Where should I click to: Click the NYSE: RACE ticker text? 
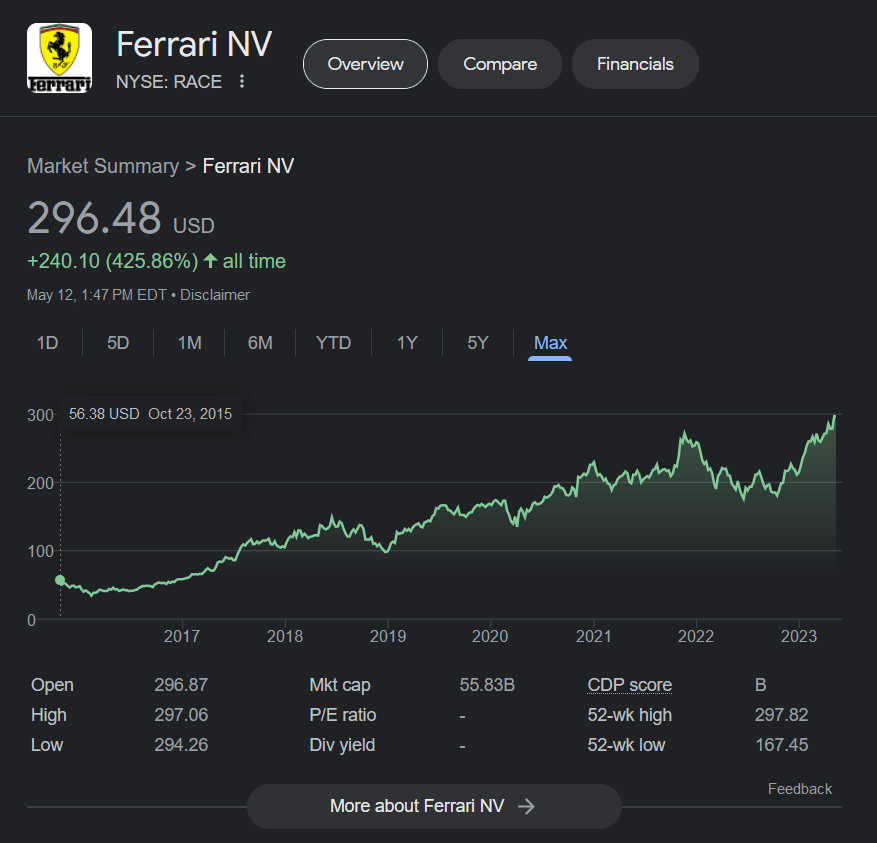169,82
